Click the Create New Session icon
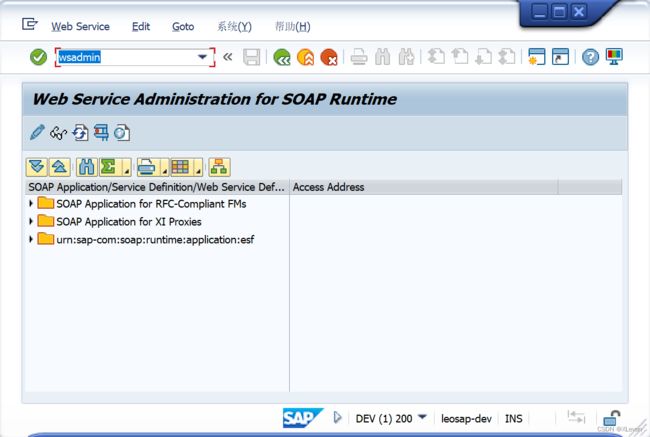Screen dimensions: 650x437 (536, 57)
